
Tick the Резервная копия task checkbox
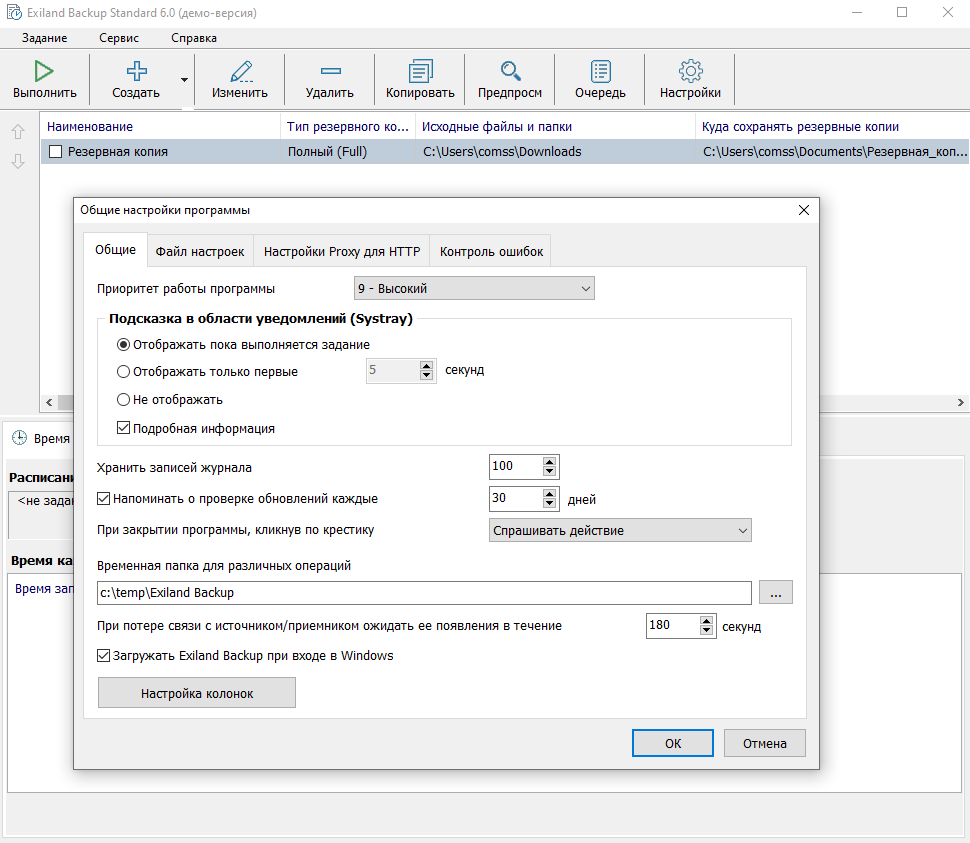point(56,152)
